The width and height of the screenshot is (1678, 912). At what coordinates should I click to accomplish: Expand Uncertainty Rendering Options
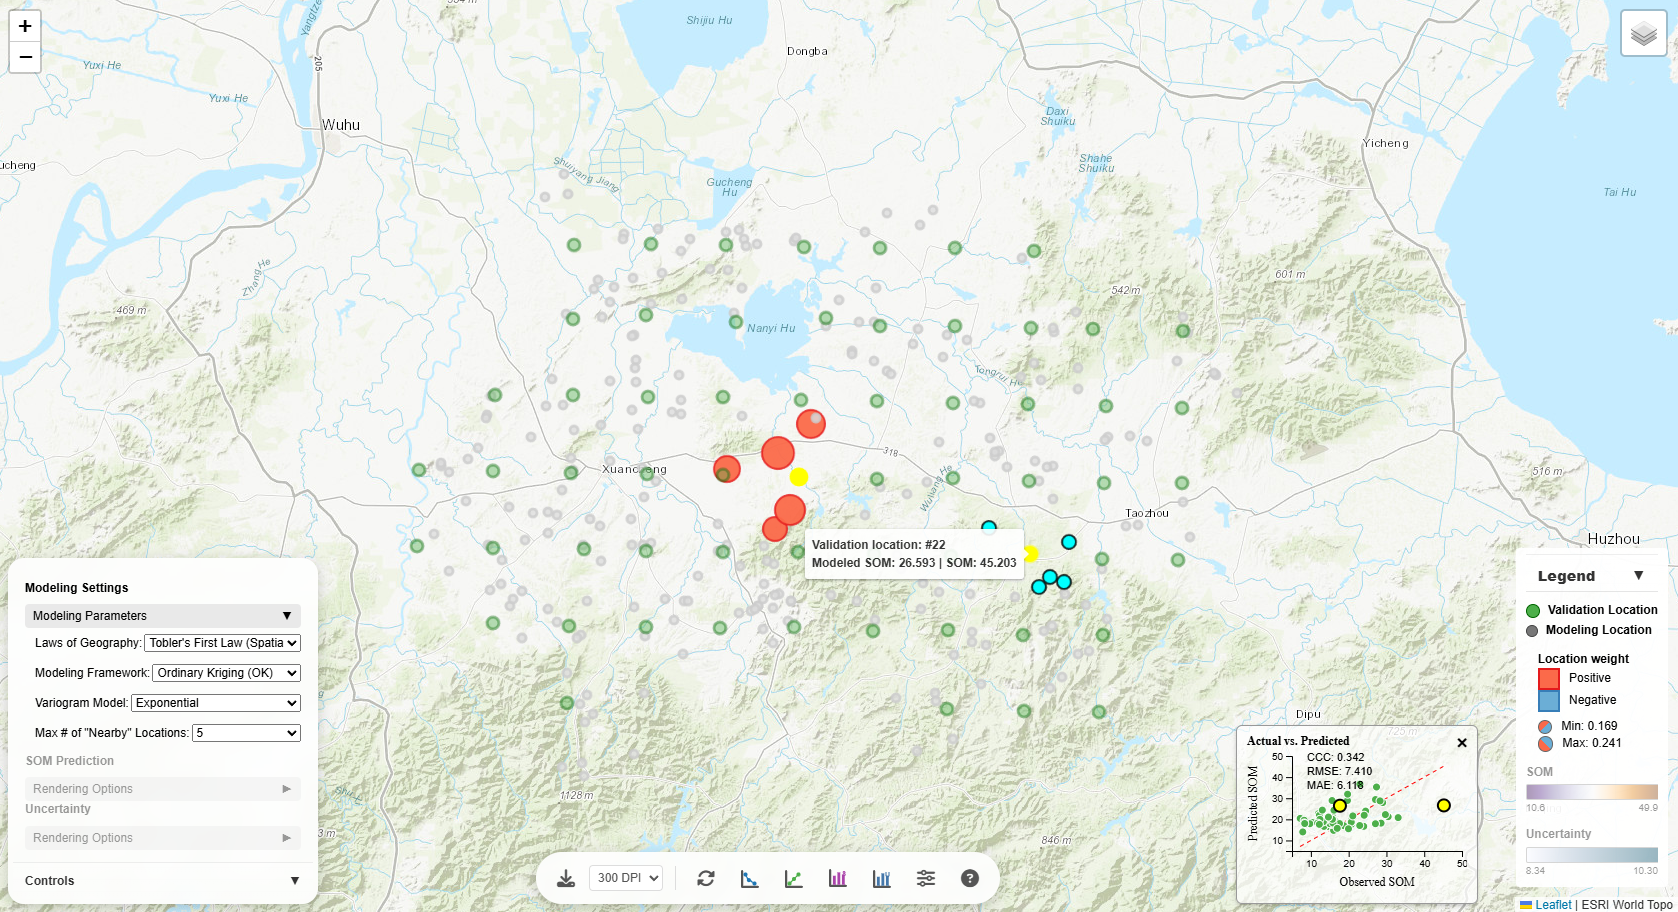163,838
